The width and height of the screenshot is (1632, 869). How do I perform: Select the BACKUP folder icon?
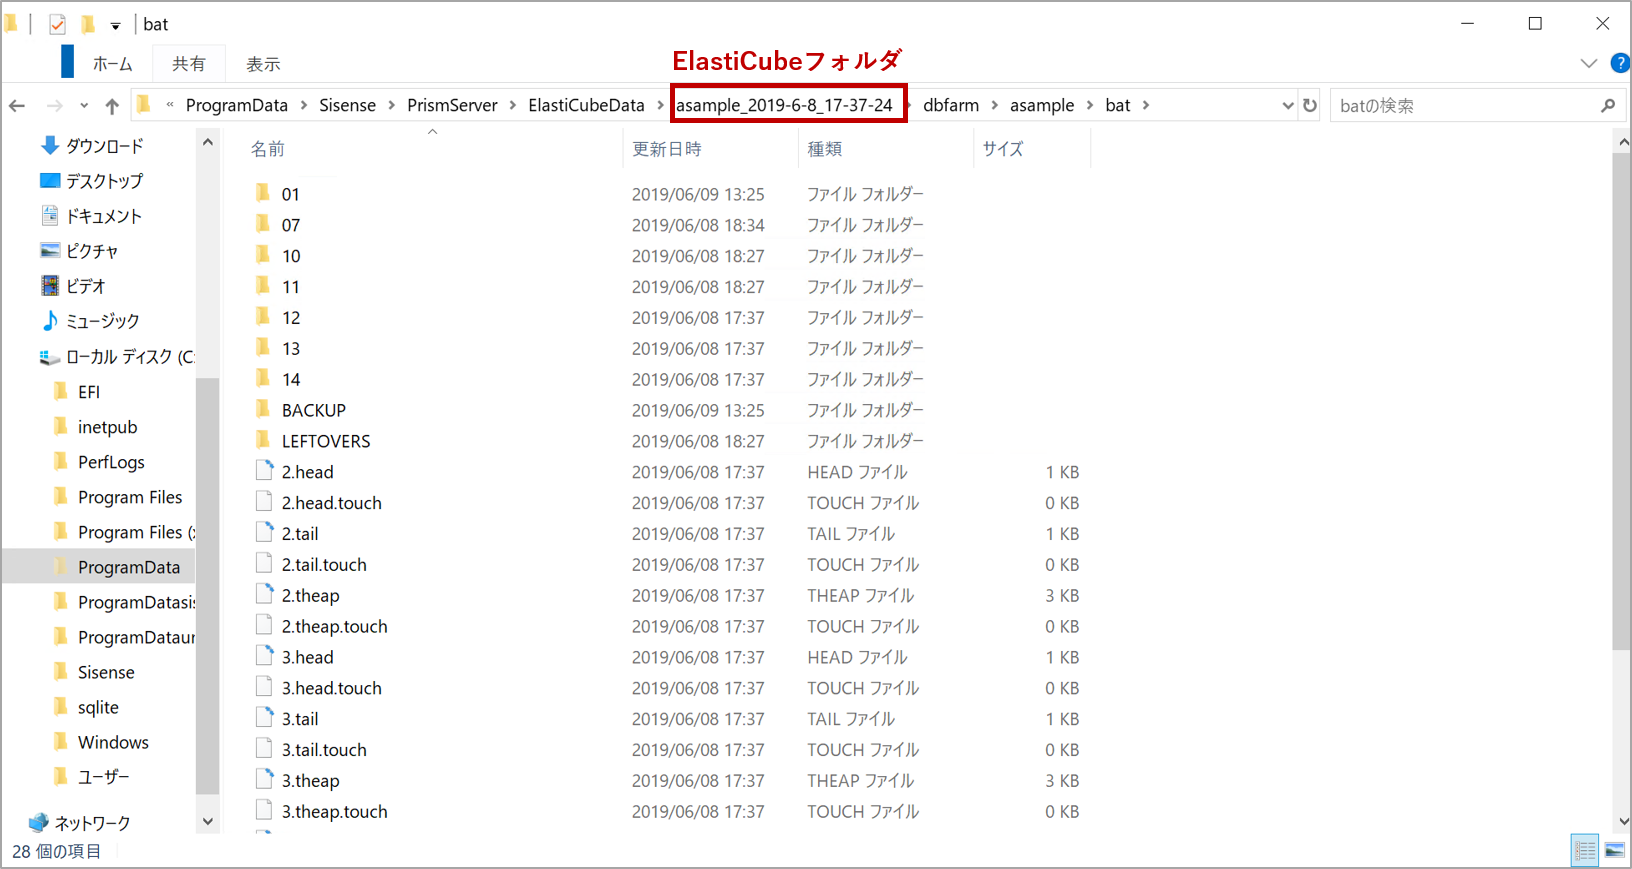tap(263, 409)
